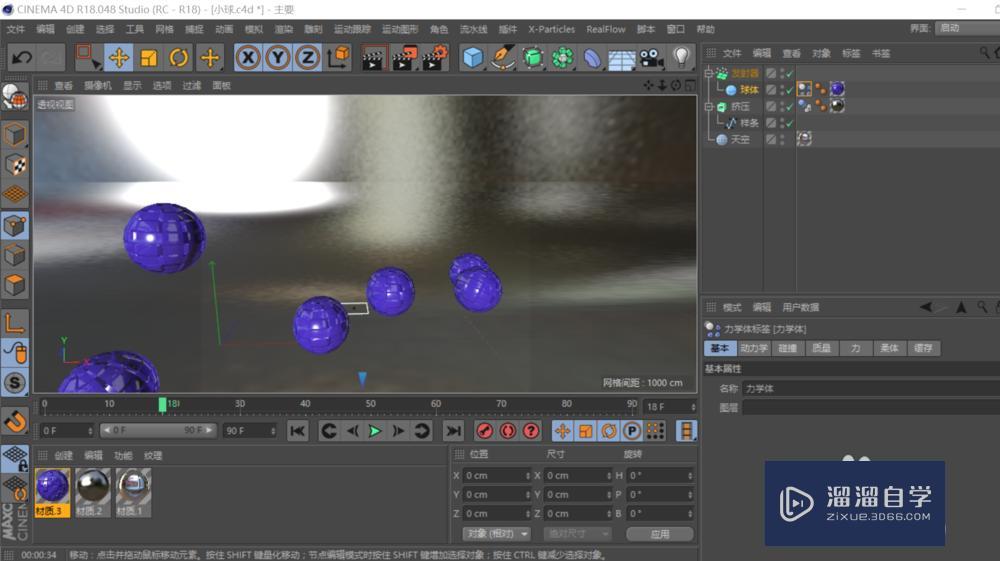Screen dimensions: 1000x561
Task: Select the Live Selection tool
Action: tap(87, 57)
